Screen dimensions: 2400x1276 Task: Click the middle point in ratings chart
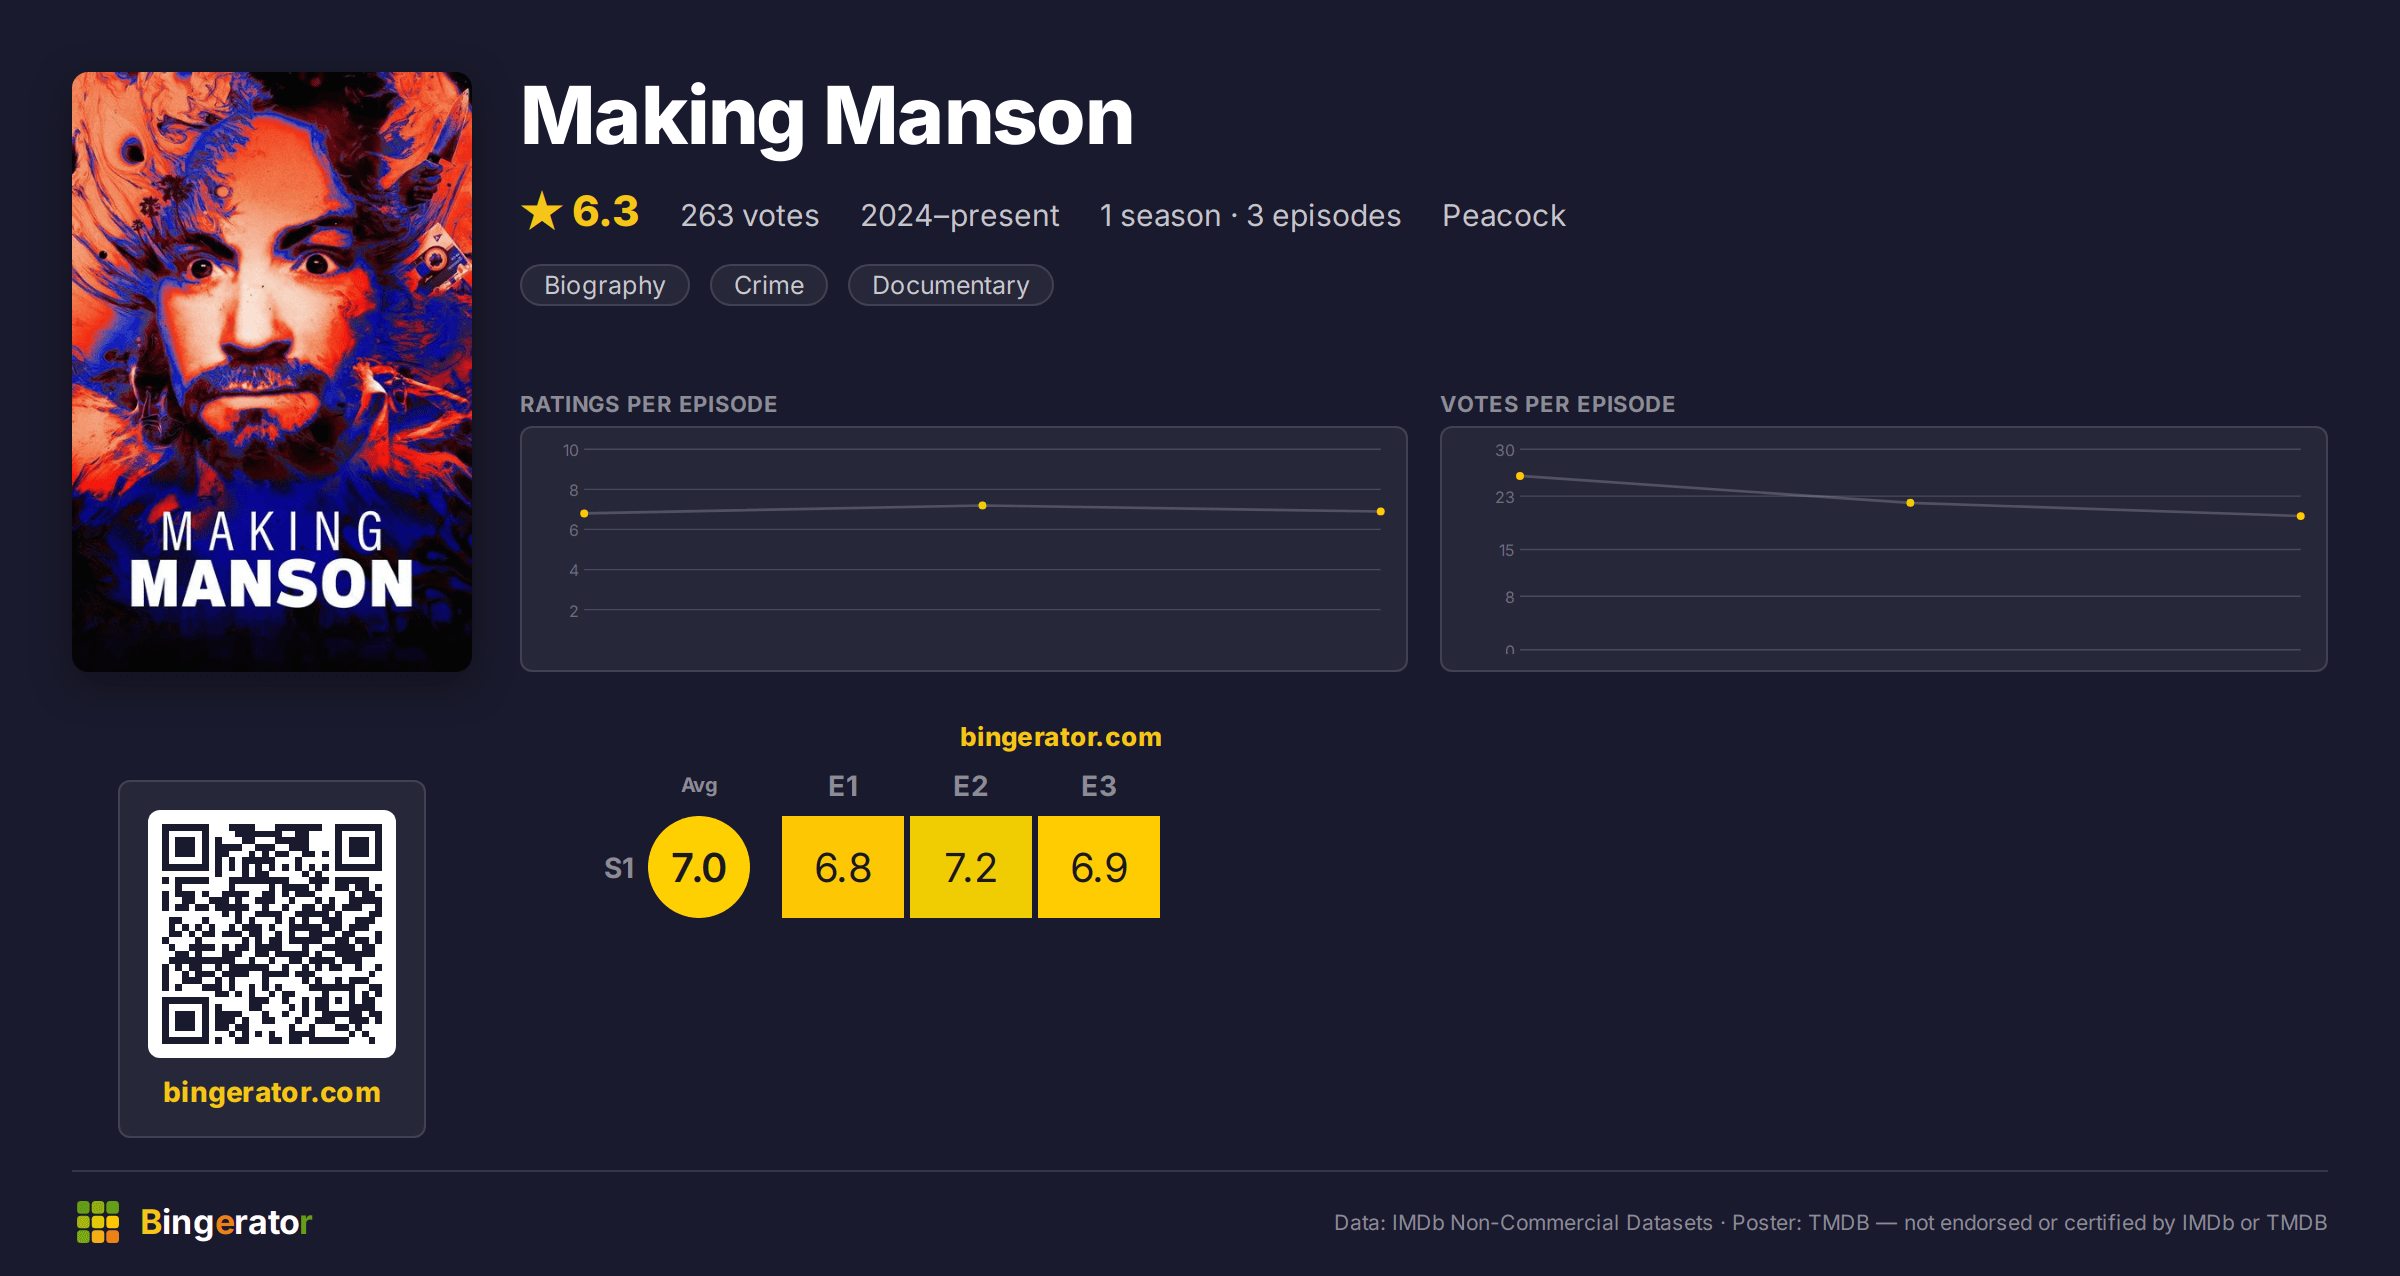point(982,506)
